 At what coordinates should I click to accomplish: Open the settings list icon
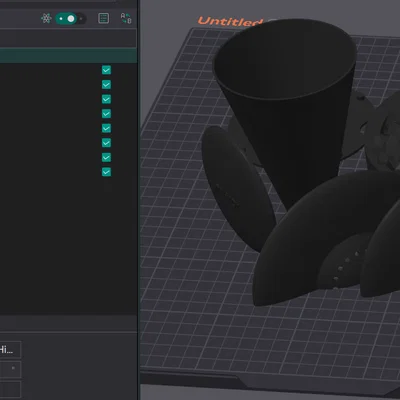(x=103, y=18)
